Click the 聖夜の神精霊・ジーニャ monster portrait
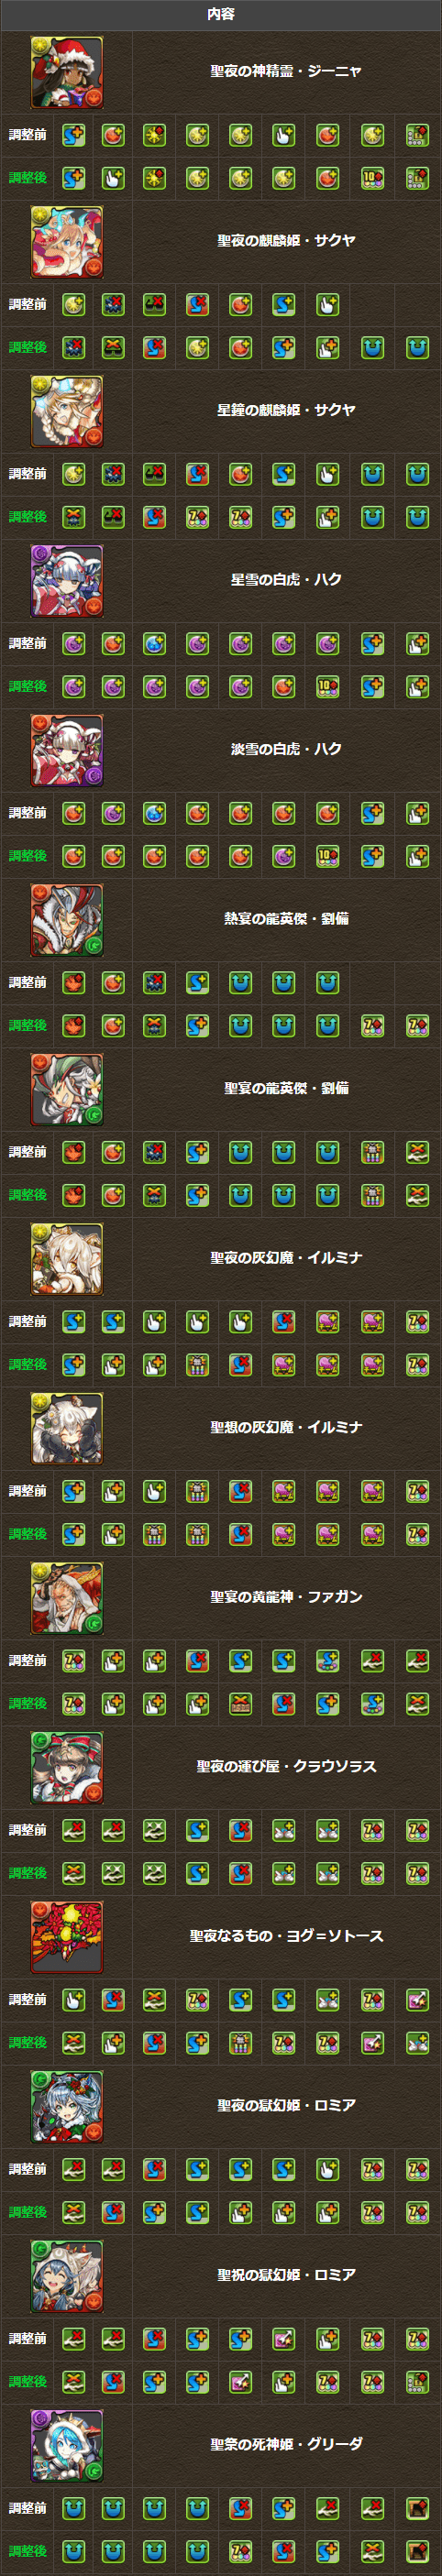 coord(66,72)
